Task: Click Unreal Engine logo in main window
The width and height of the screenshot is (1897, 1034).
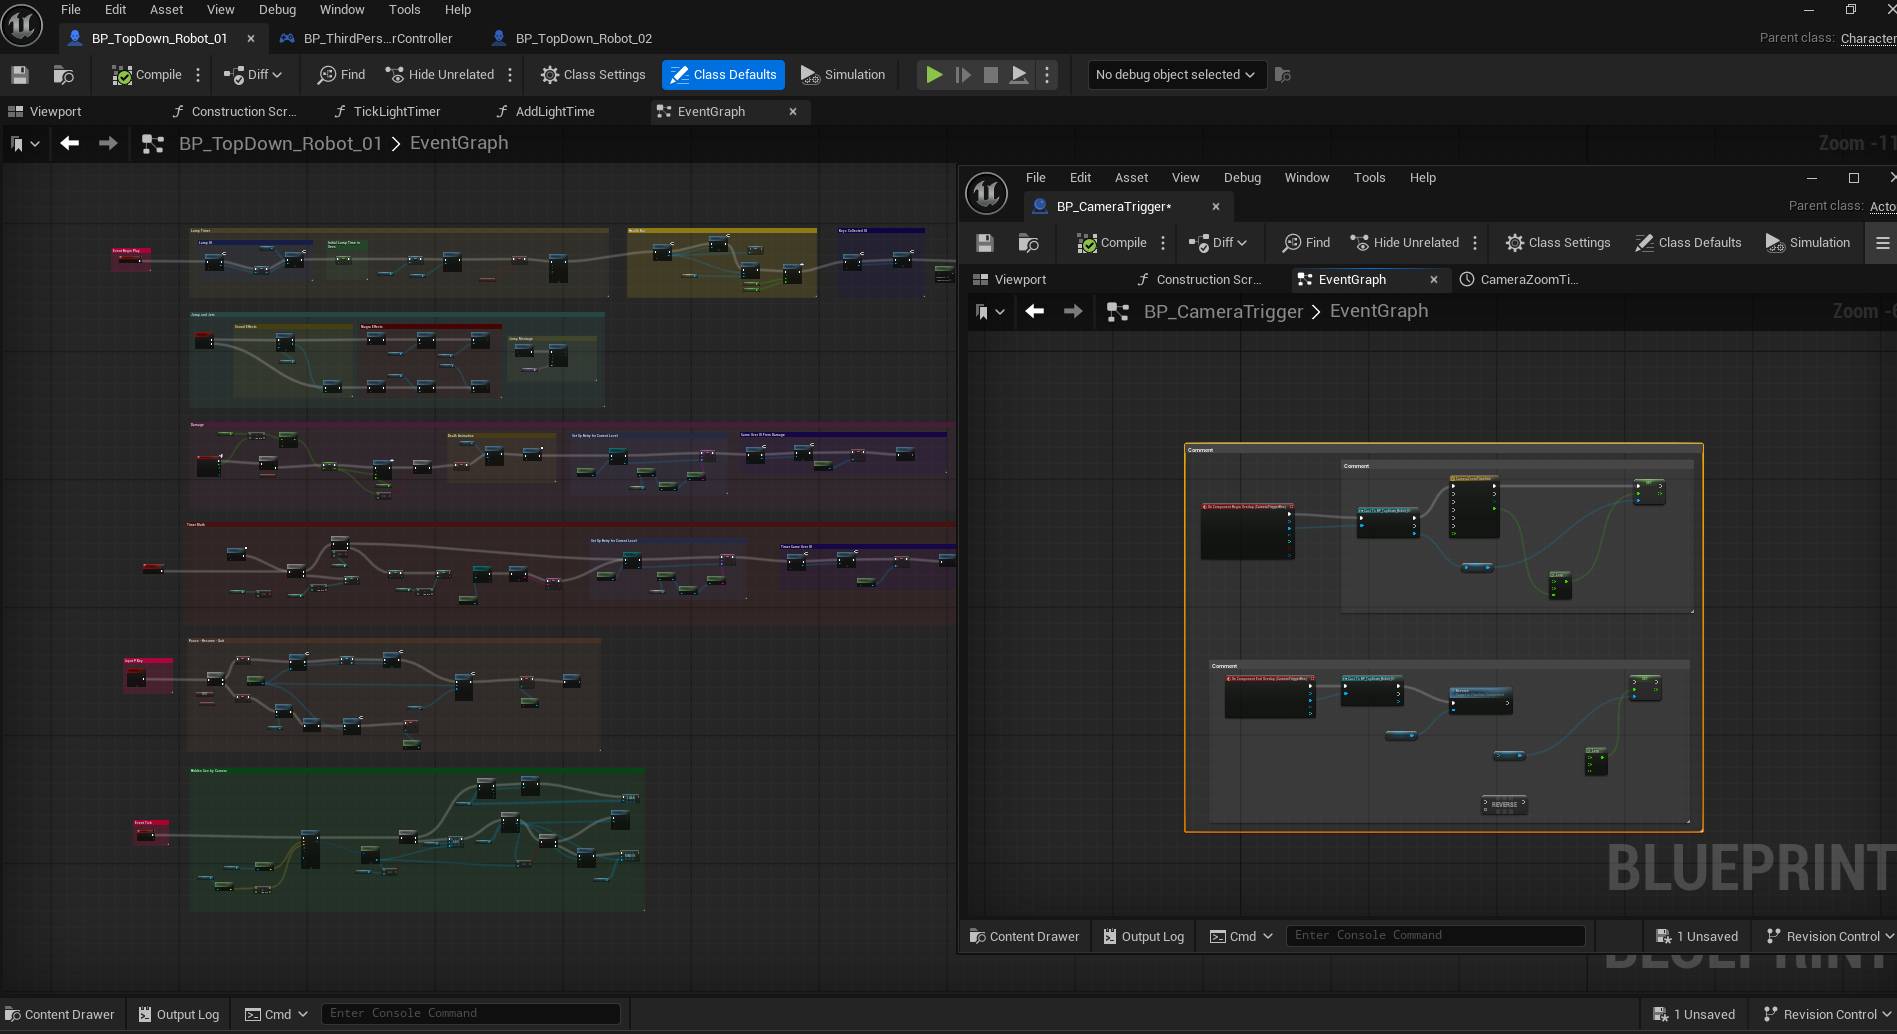Action: click(x=22, y=25)
